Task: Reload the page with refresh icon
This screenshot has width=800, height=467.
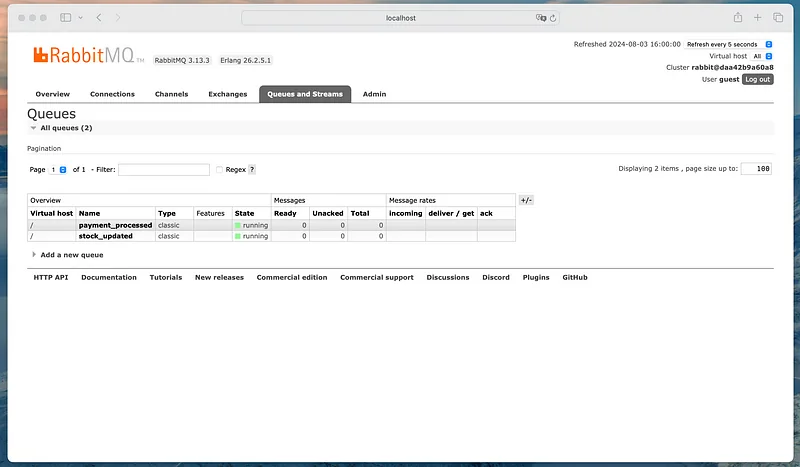Action: click(x=553, y=18)
